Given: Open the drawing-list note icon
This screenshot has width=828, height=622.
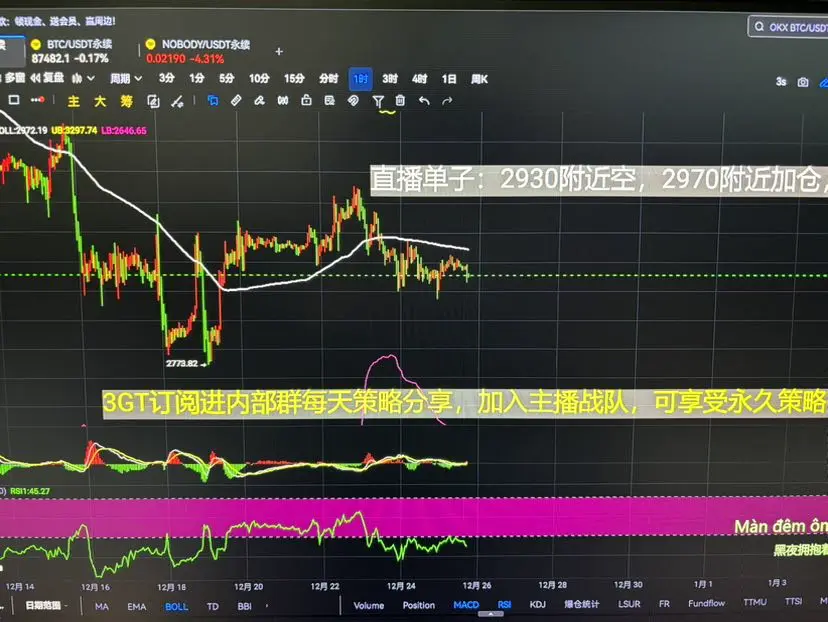Looking at the screenshot, I should click(x=330, y=100).
